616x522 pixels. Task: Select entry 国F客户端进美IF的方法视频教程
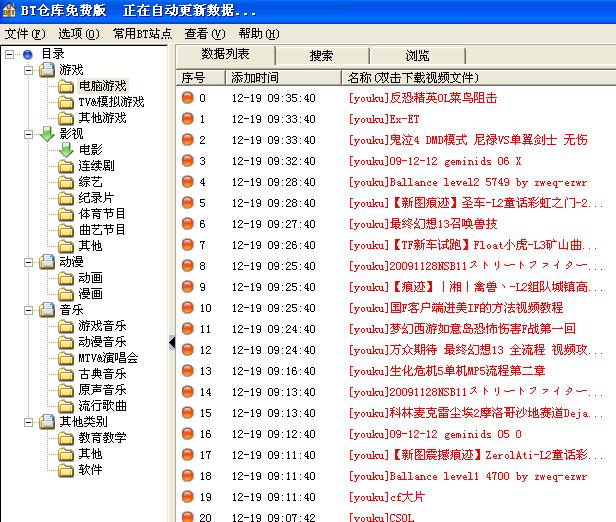[x=456, y=308]
